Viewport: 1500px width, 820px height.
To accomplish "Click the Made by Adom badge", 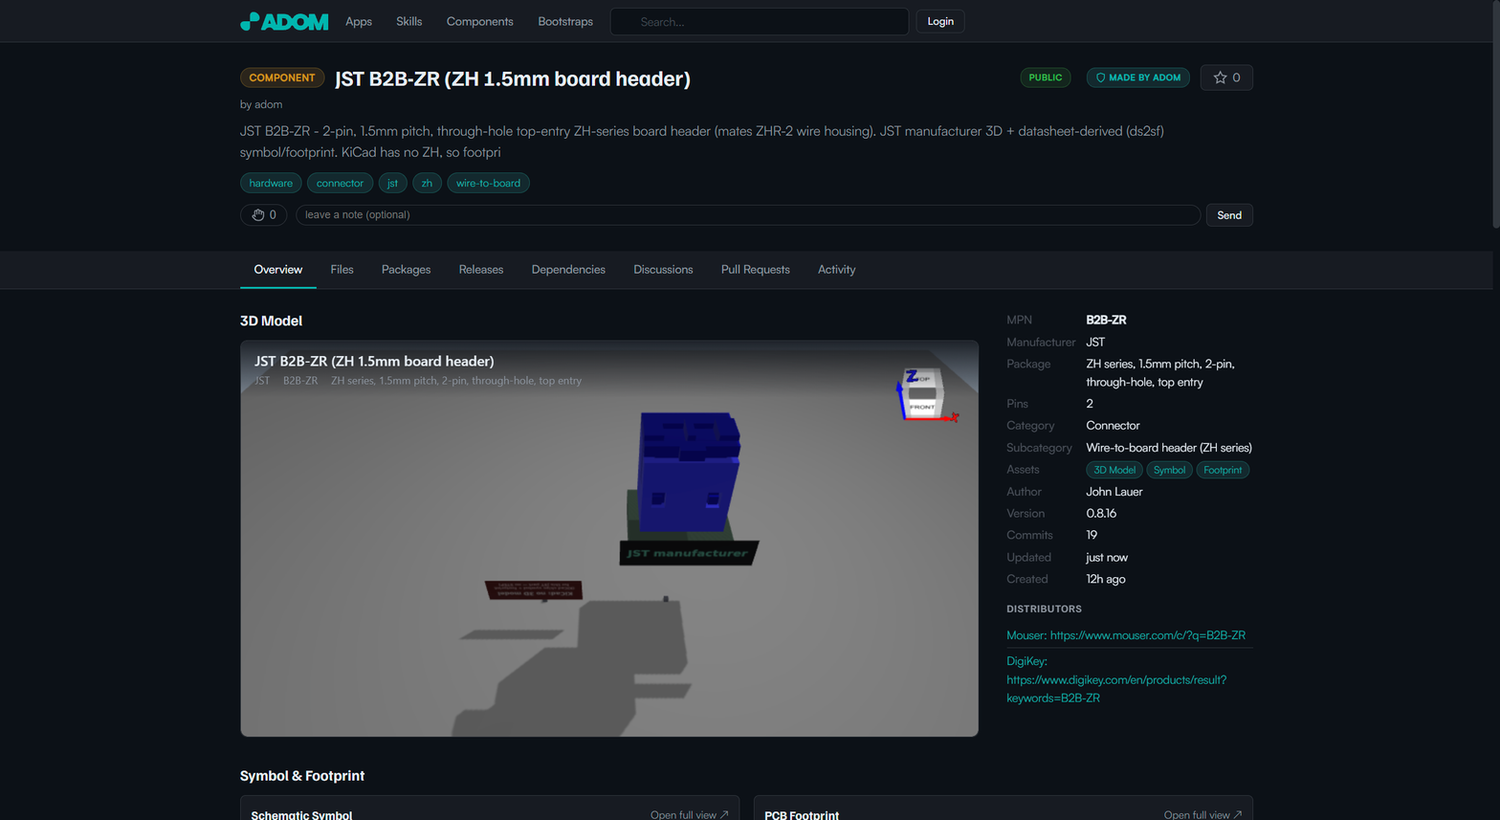I will coord(1138,77).
